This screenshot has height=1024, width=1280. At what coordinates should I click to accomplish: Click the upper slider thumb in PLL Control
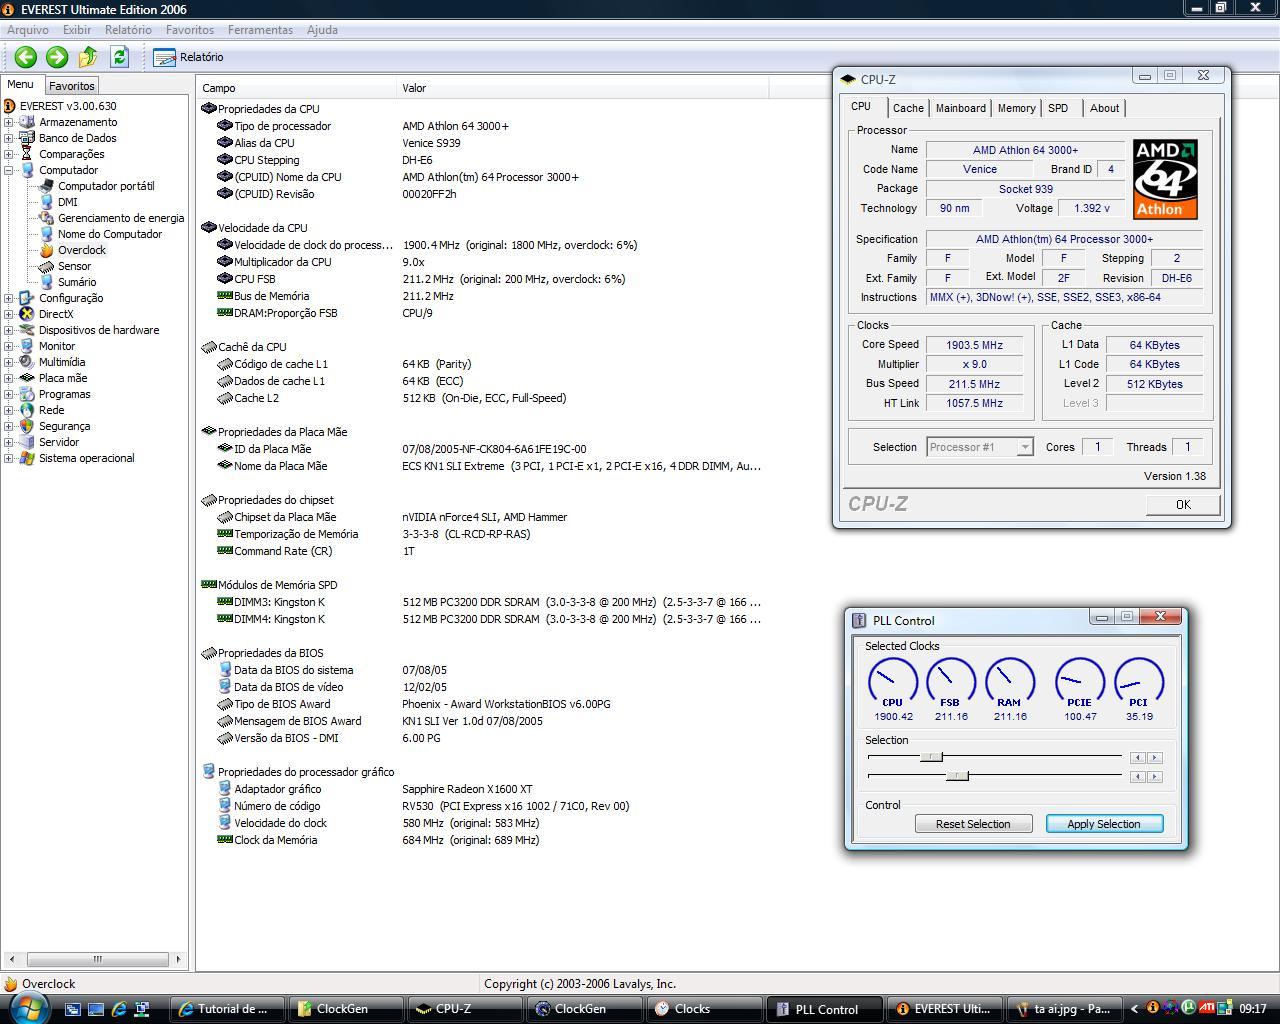[931, 757]
